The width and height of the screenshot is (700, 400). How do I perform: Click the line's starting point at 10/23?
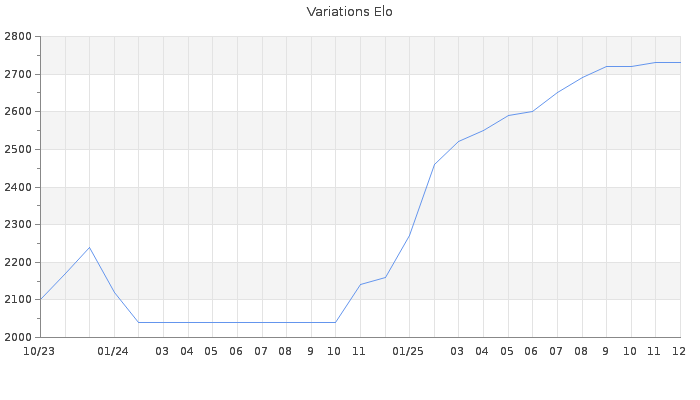click(40, 299)
